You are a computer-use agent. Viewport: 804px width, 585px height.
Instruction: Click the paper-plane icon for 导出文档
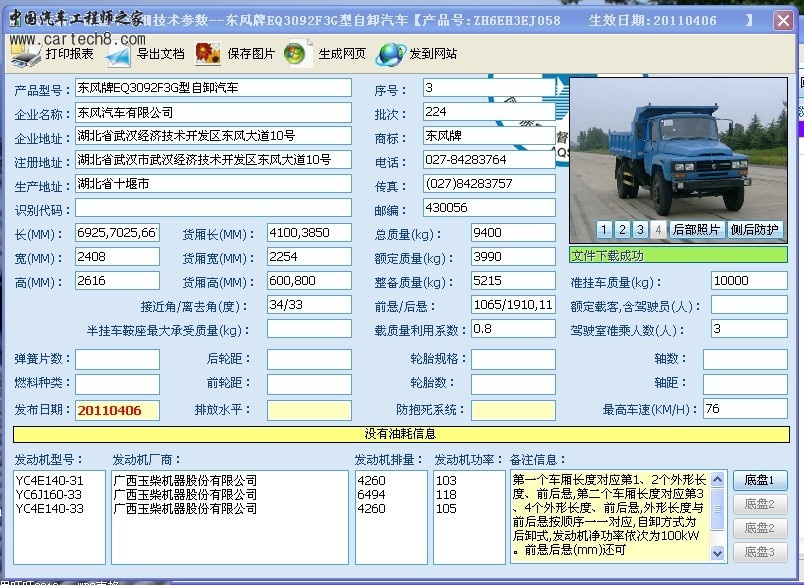coord(118,55)
